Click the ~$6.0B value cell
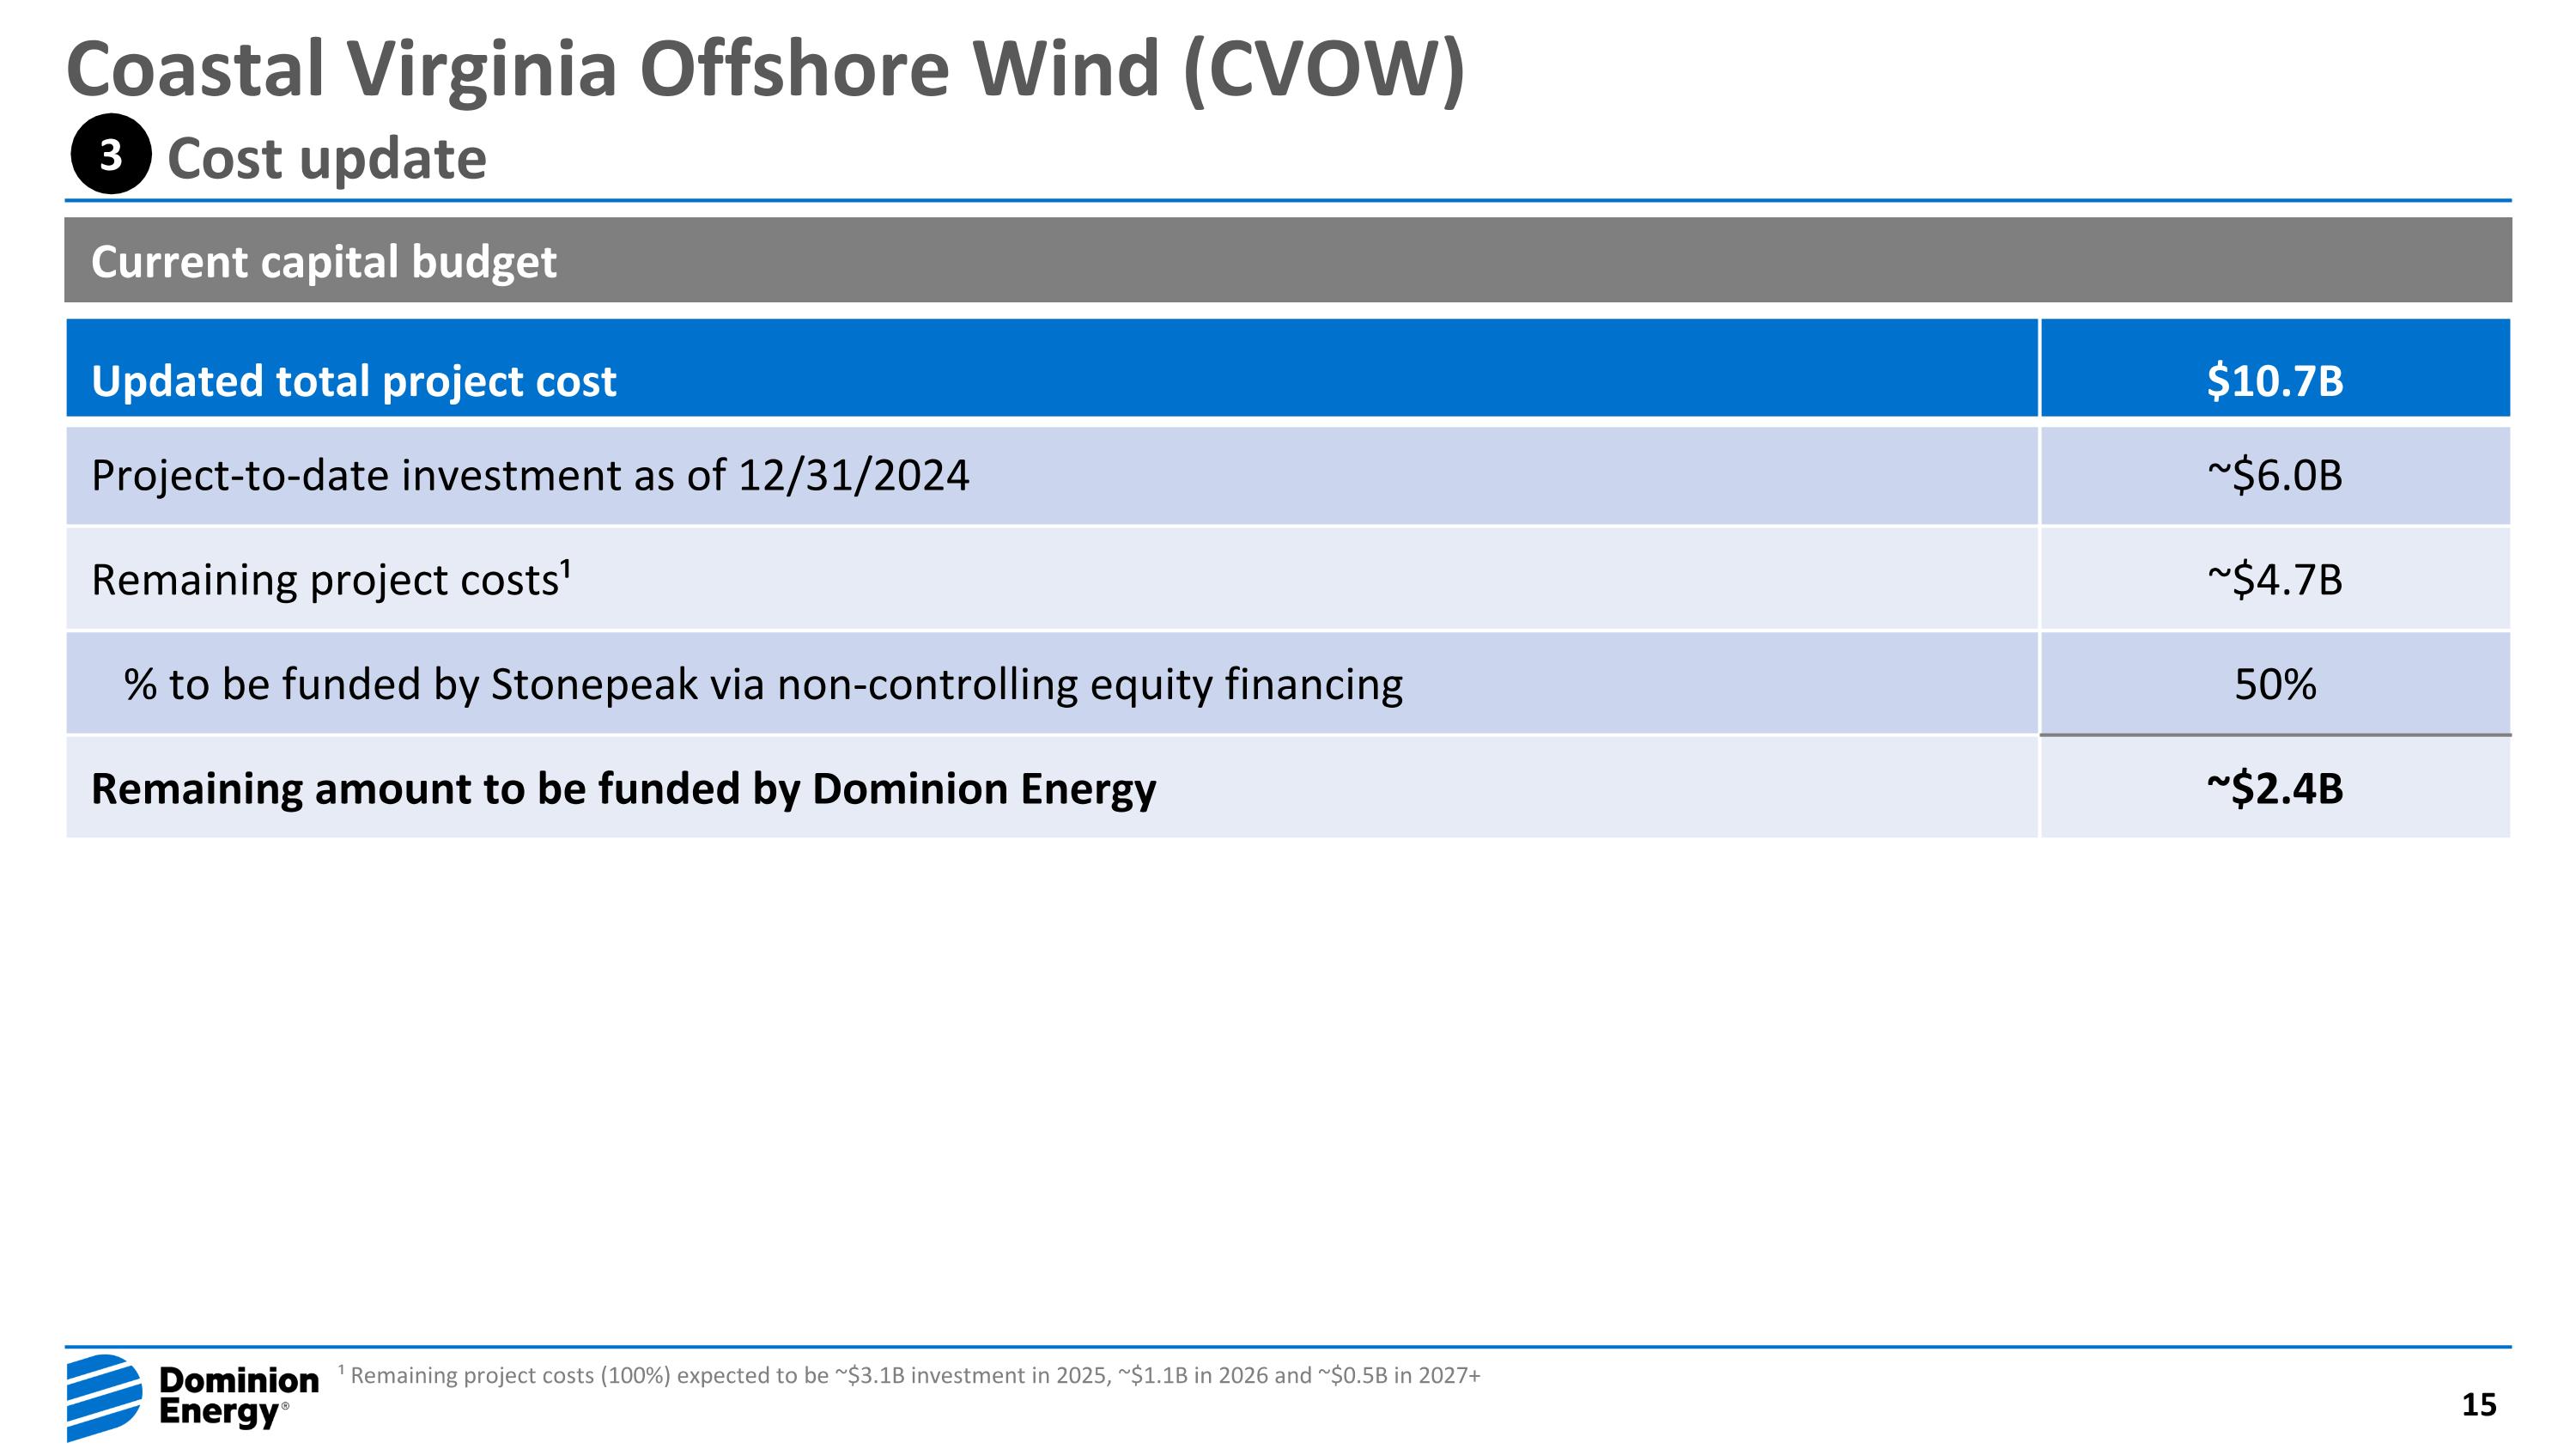 [x=2274, y=475]
